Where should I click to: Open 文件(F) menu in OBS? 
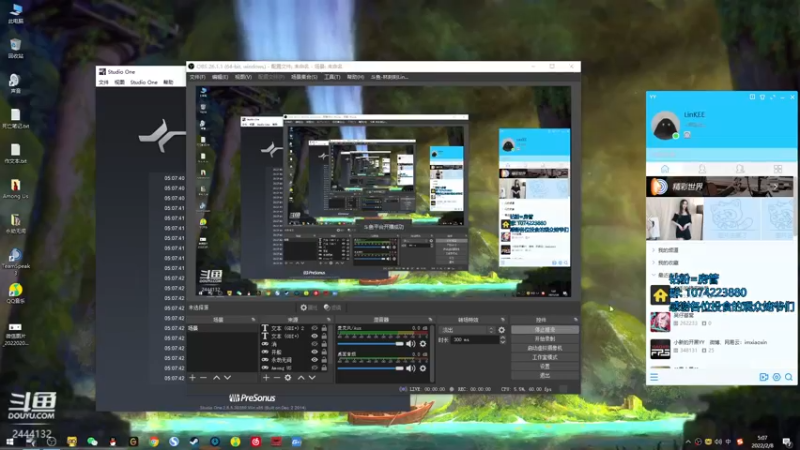pyautogui.click(x=197, y=77)
